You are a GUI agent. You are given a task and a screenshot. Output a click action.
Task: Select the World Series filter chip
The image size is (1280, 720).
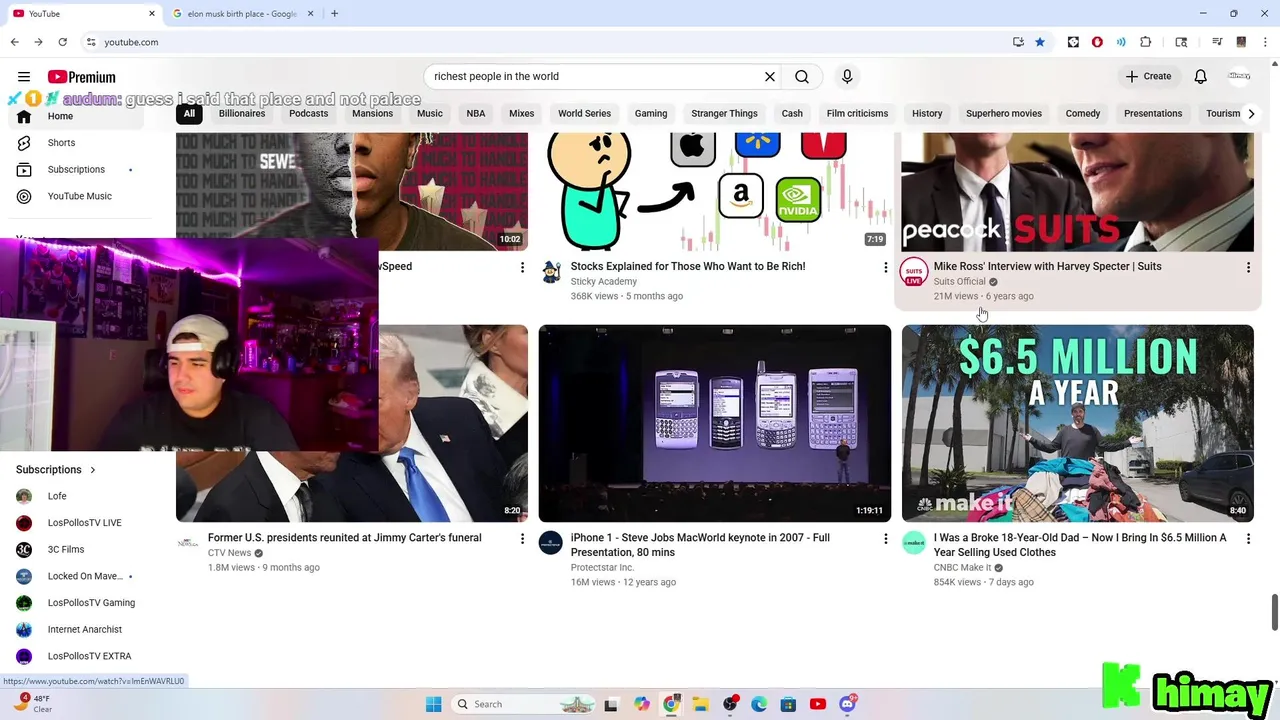pyautogui.click(x=584, y=113)
